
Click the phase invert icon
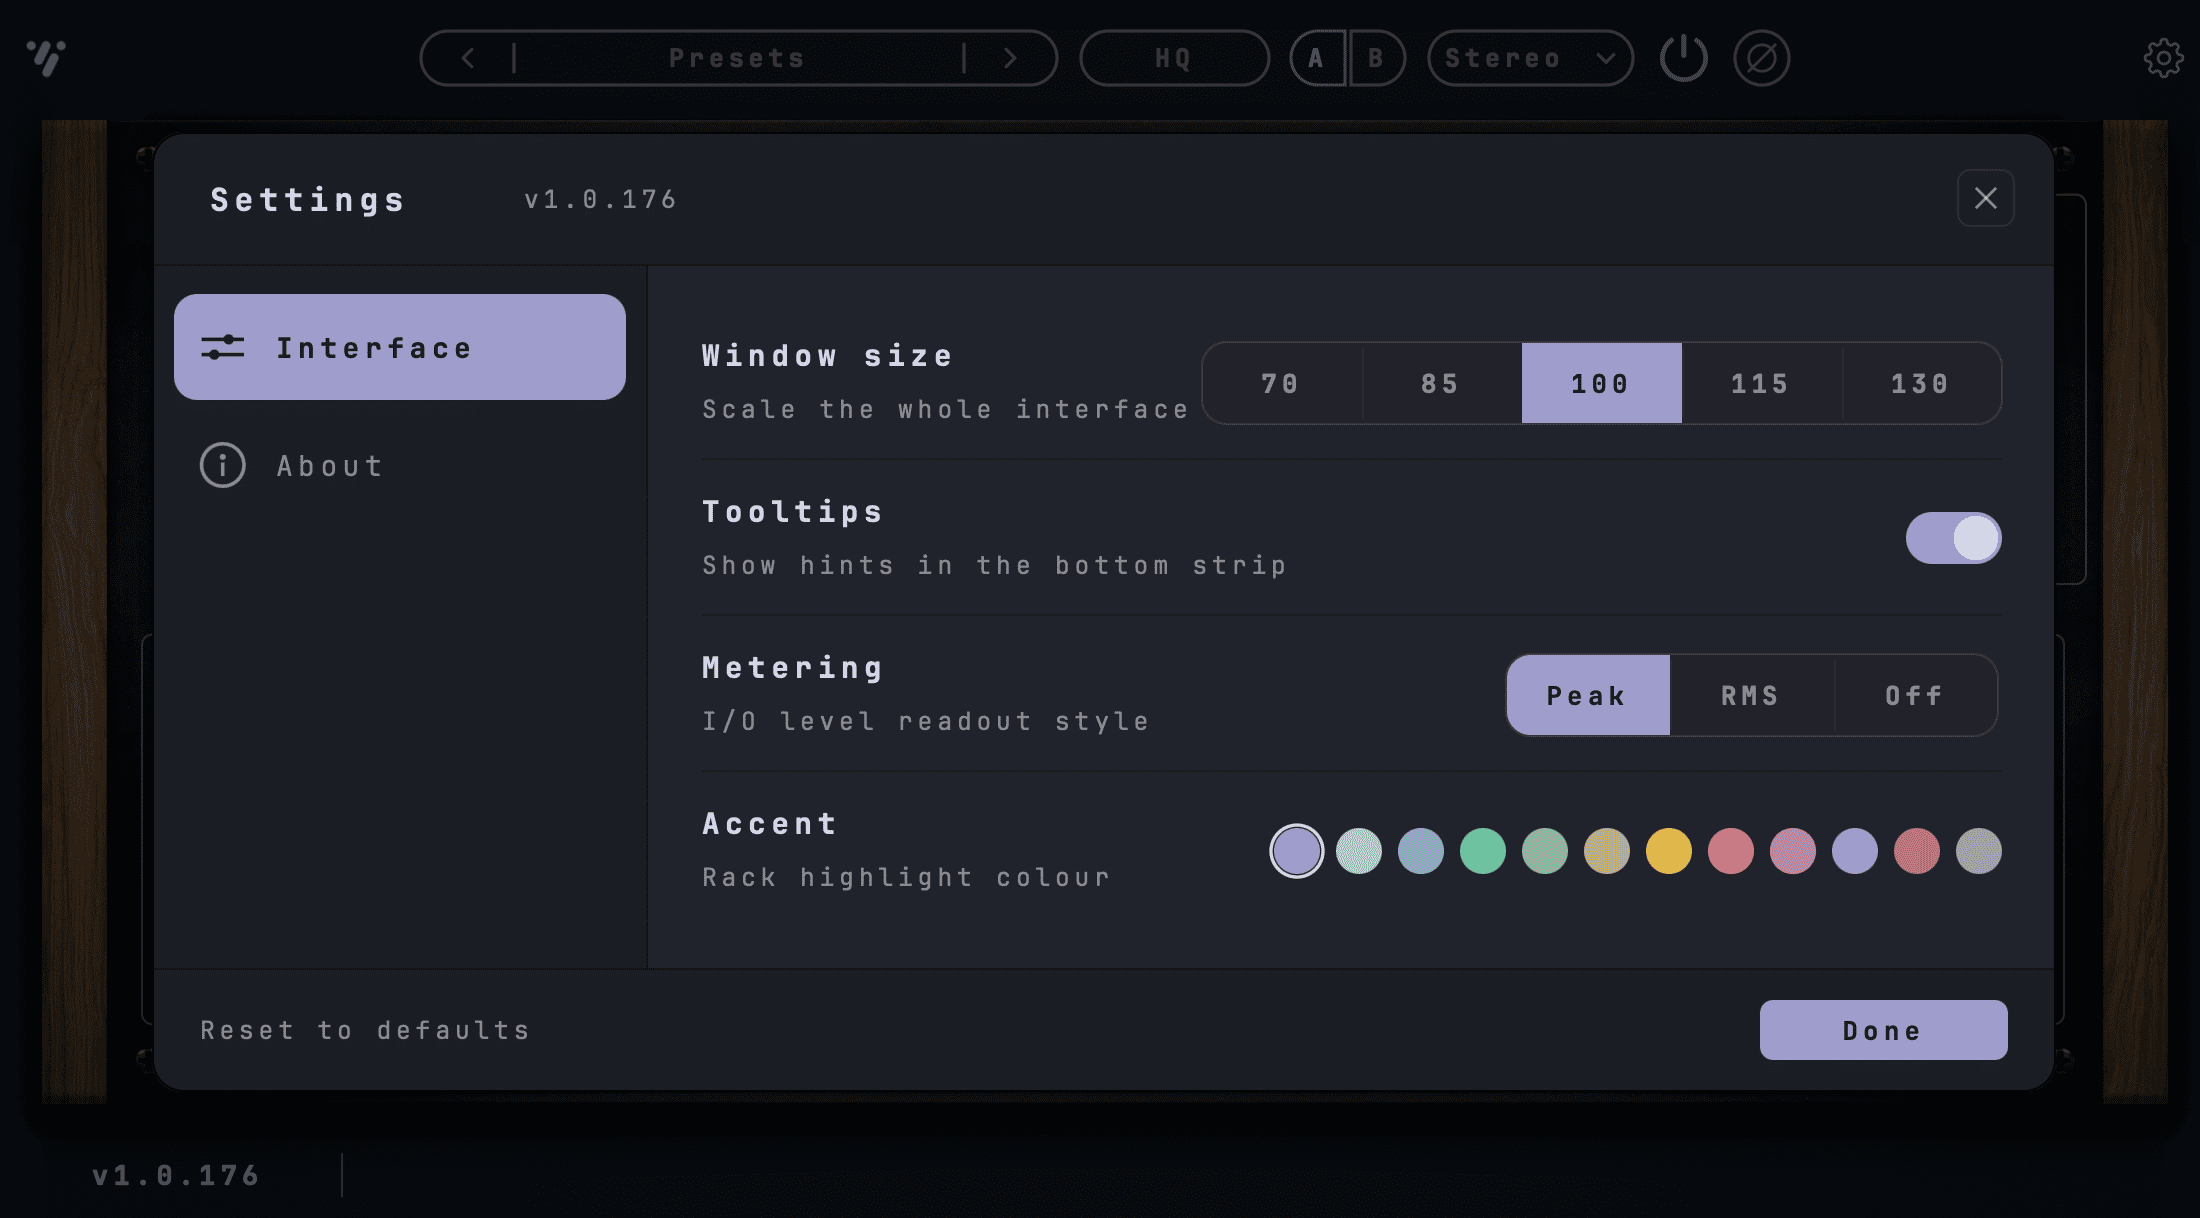tap(1762, 58)
